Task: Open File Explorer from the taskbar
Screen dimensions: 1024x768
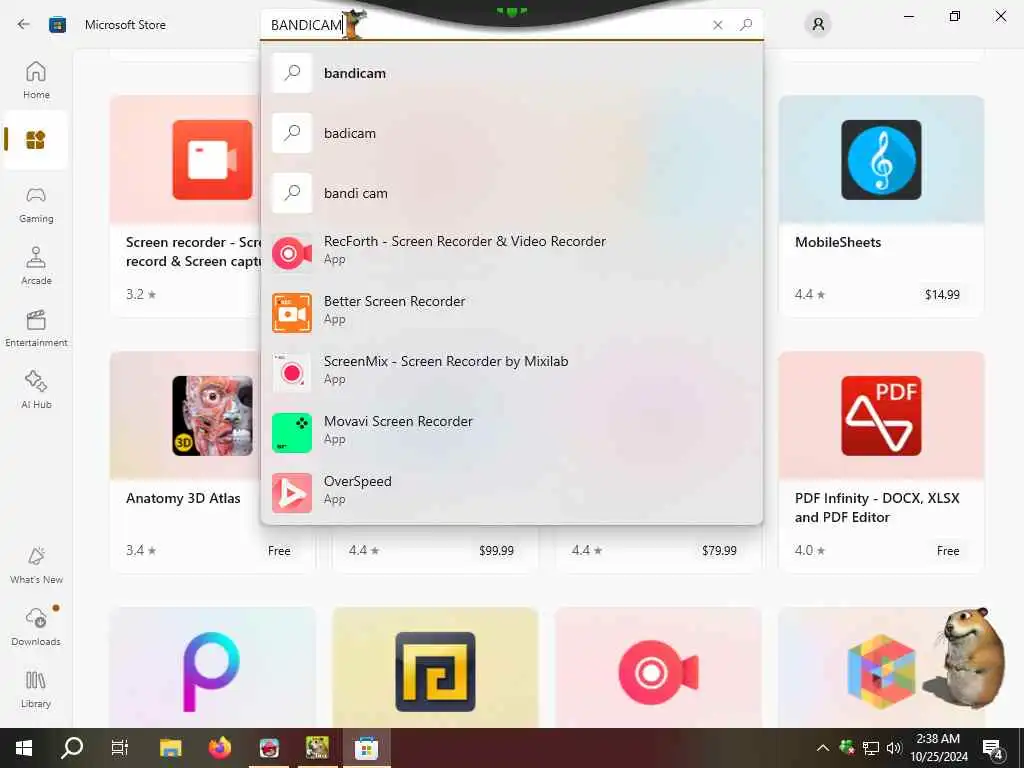Action: click(170, 748)
